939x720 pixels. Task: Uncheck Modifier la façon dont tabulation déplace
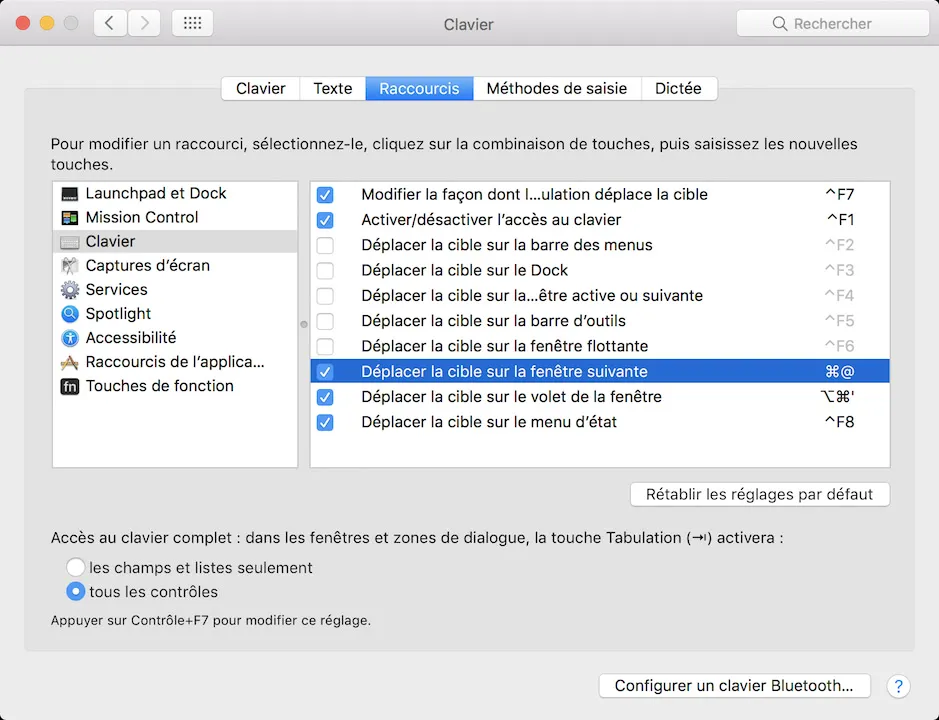pyautogui.click(x=325, y=195)
